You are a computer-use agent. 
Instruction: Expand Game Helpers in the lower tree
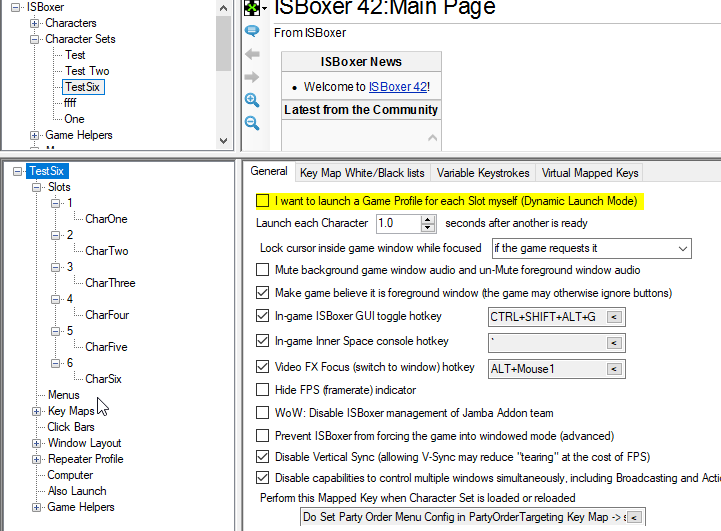pyautogui.click(x=37, y=508)
